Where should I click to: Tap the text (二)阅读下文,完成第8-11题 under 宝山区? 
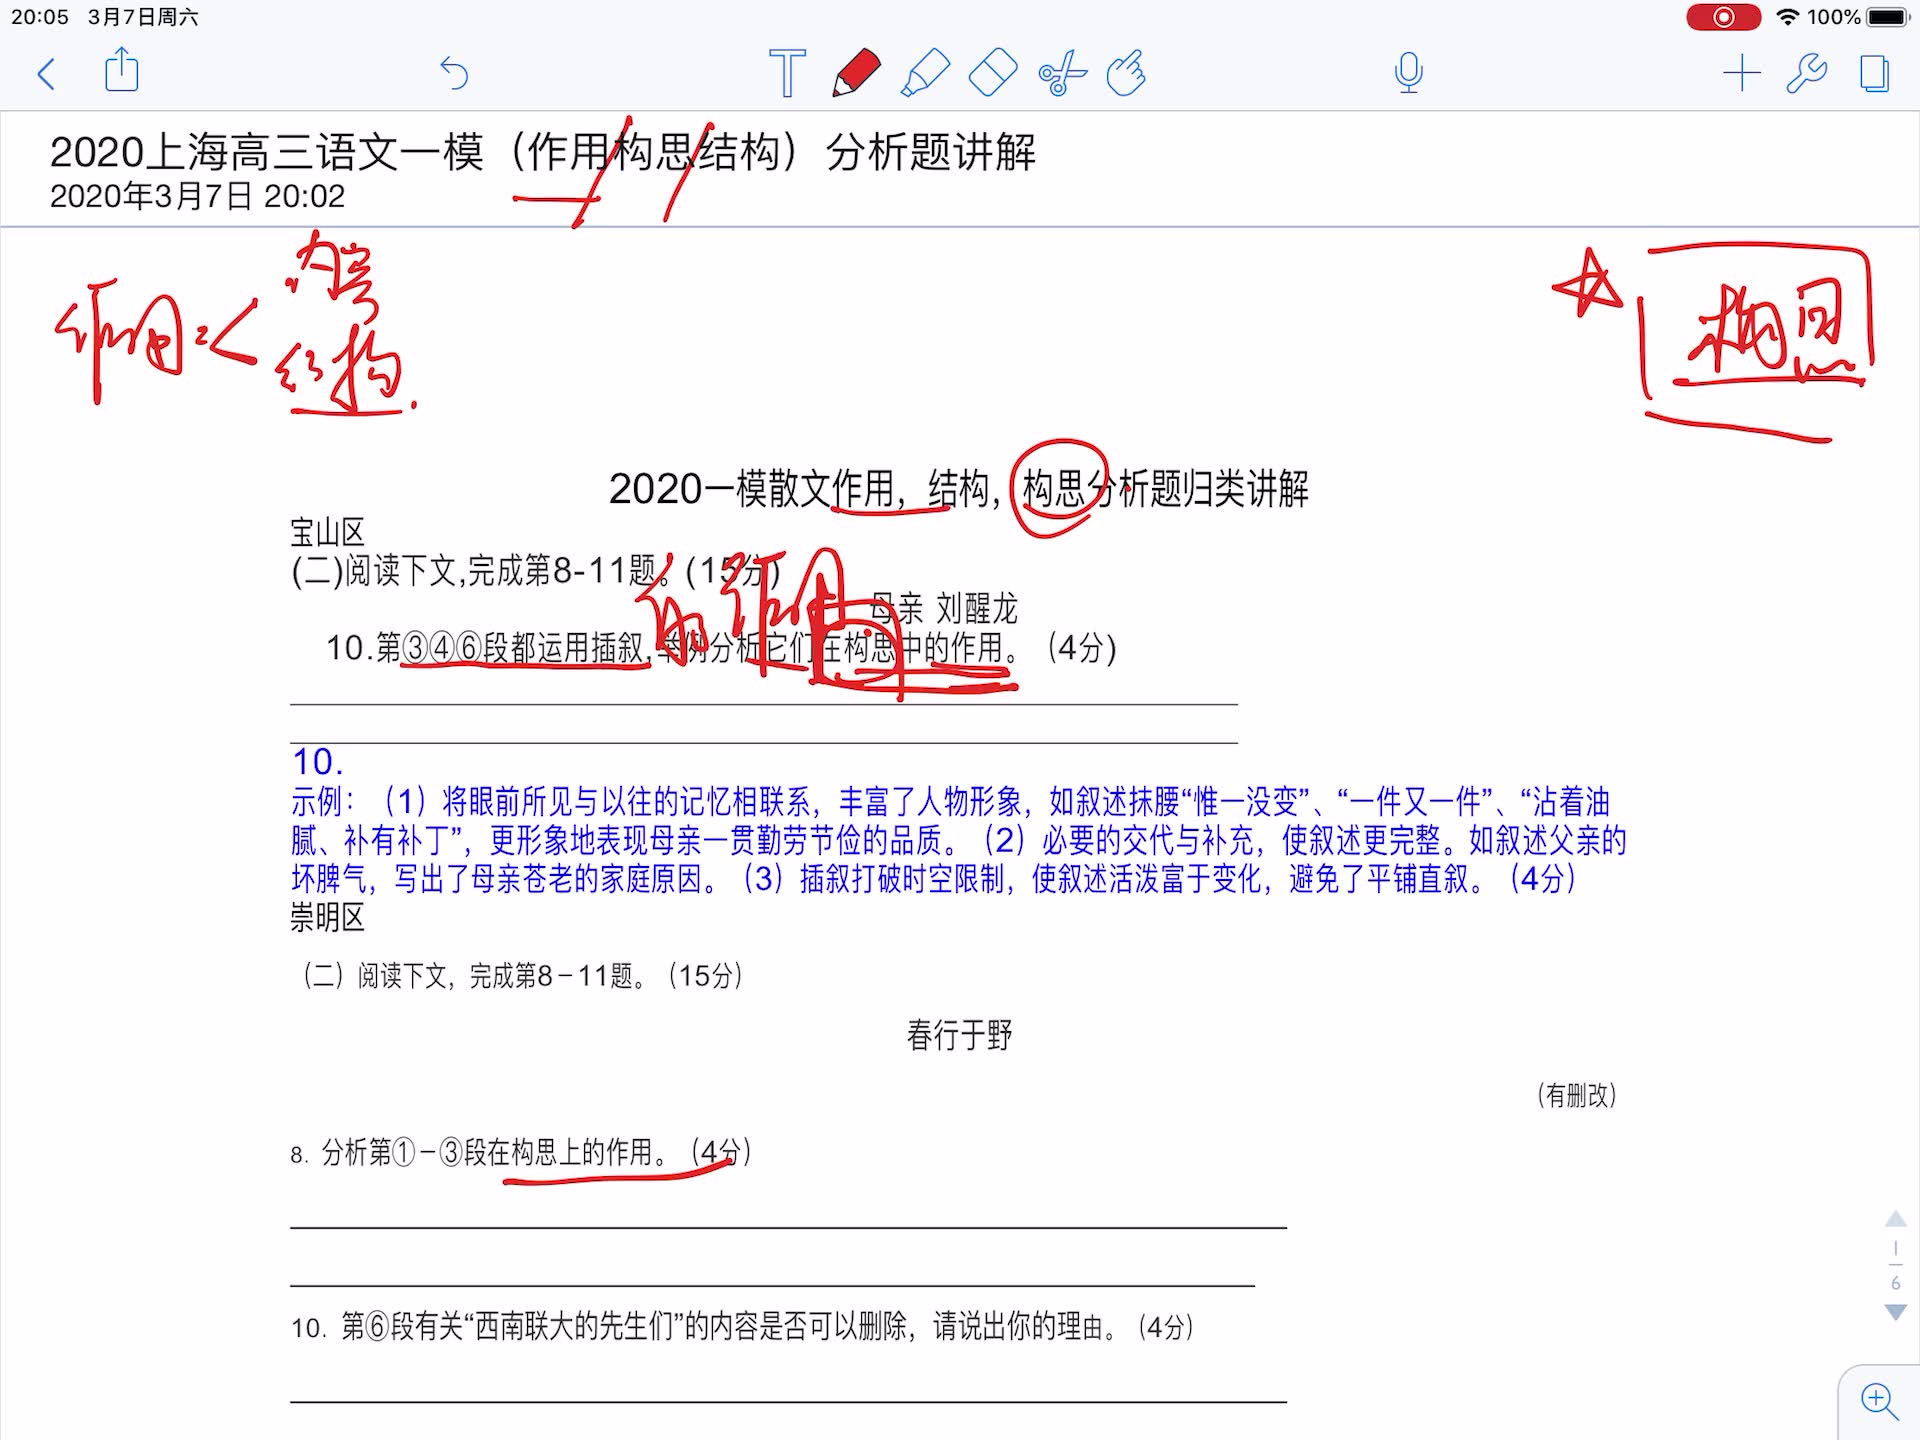tap(535, 571)
